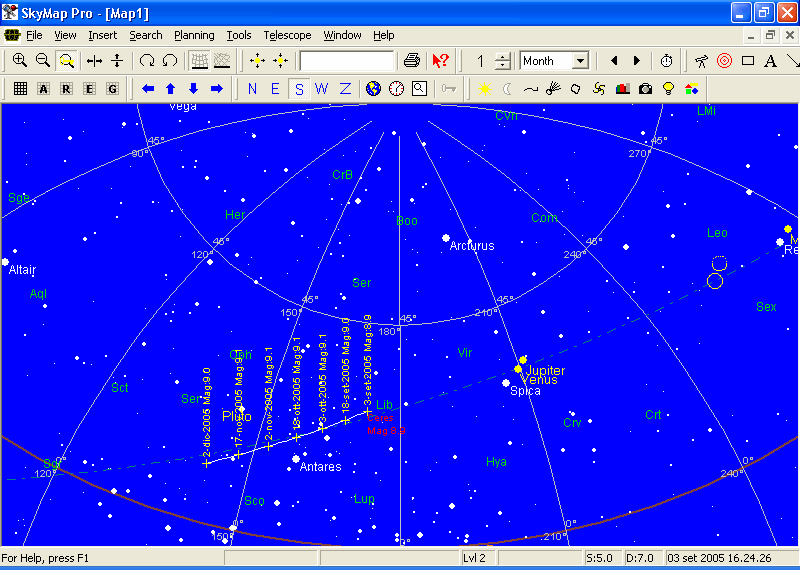800x570 pixels.
Task: Open the Telescope menu
Action: coord(287,35)
